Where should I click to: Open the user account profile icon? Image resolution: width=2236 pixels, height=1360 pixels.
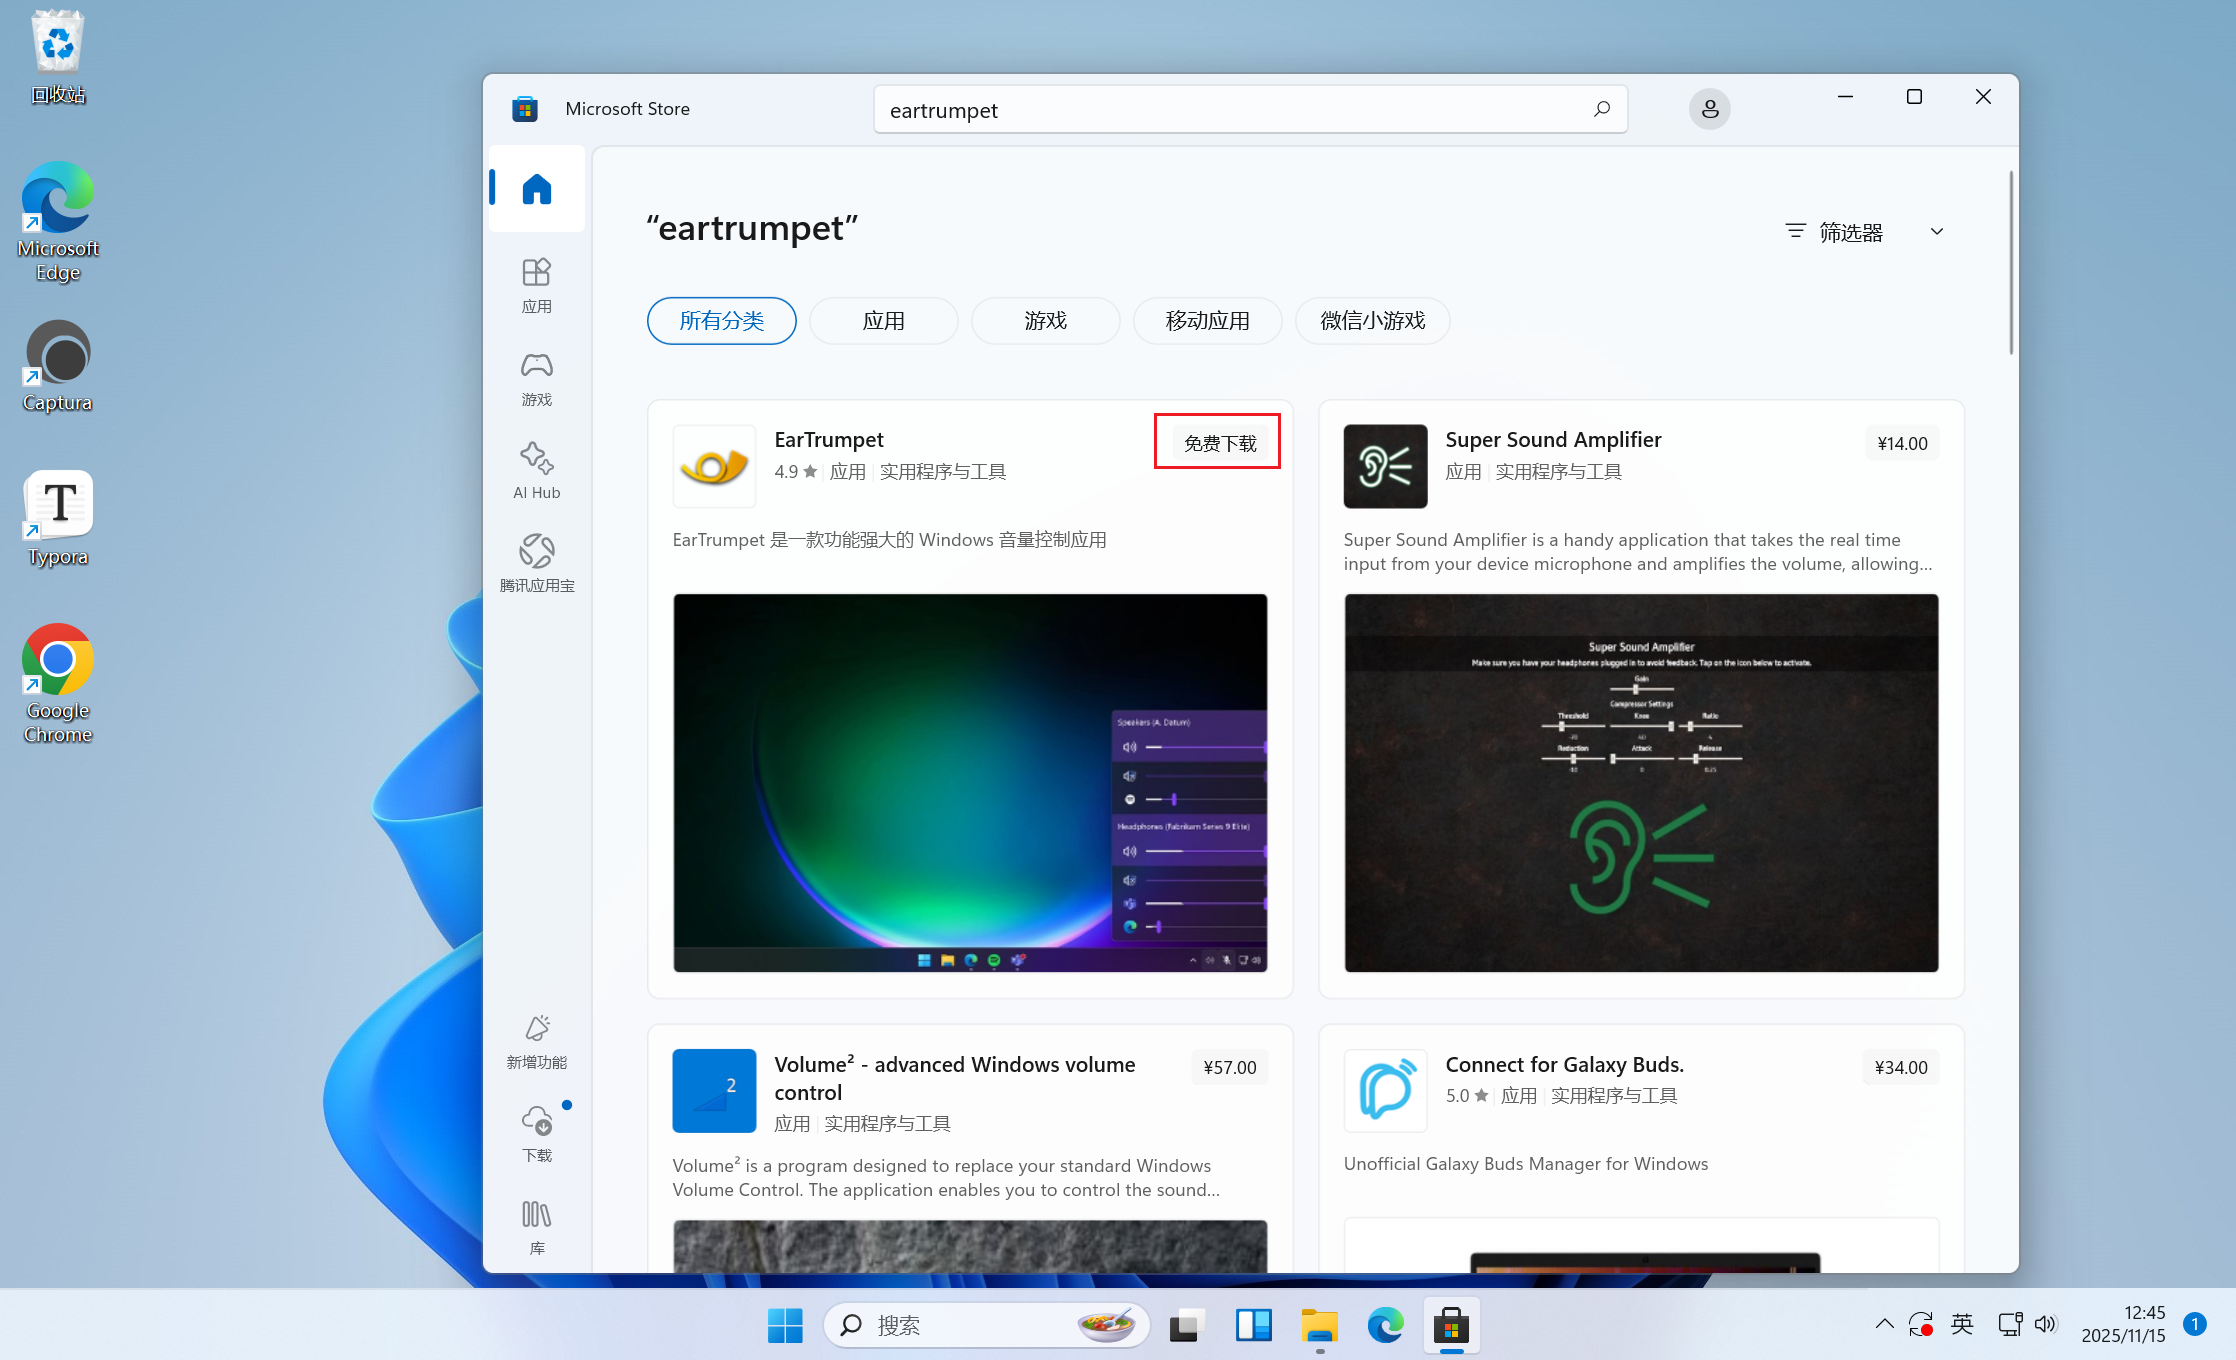1709,109
